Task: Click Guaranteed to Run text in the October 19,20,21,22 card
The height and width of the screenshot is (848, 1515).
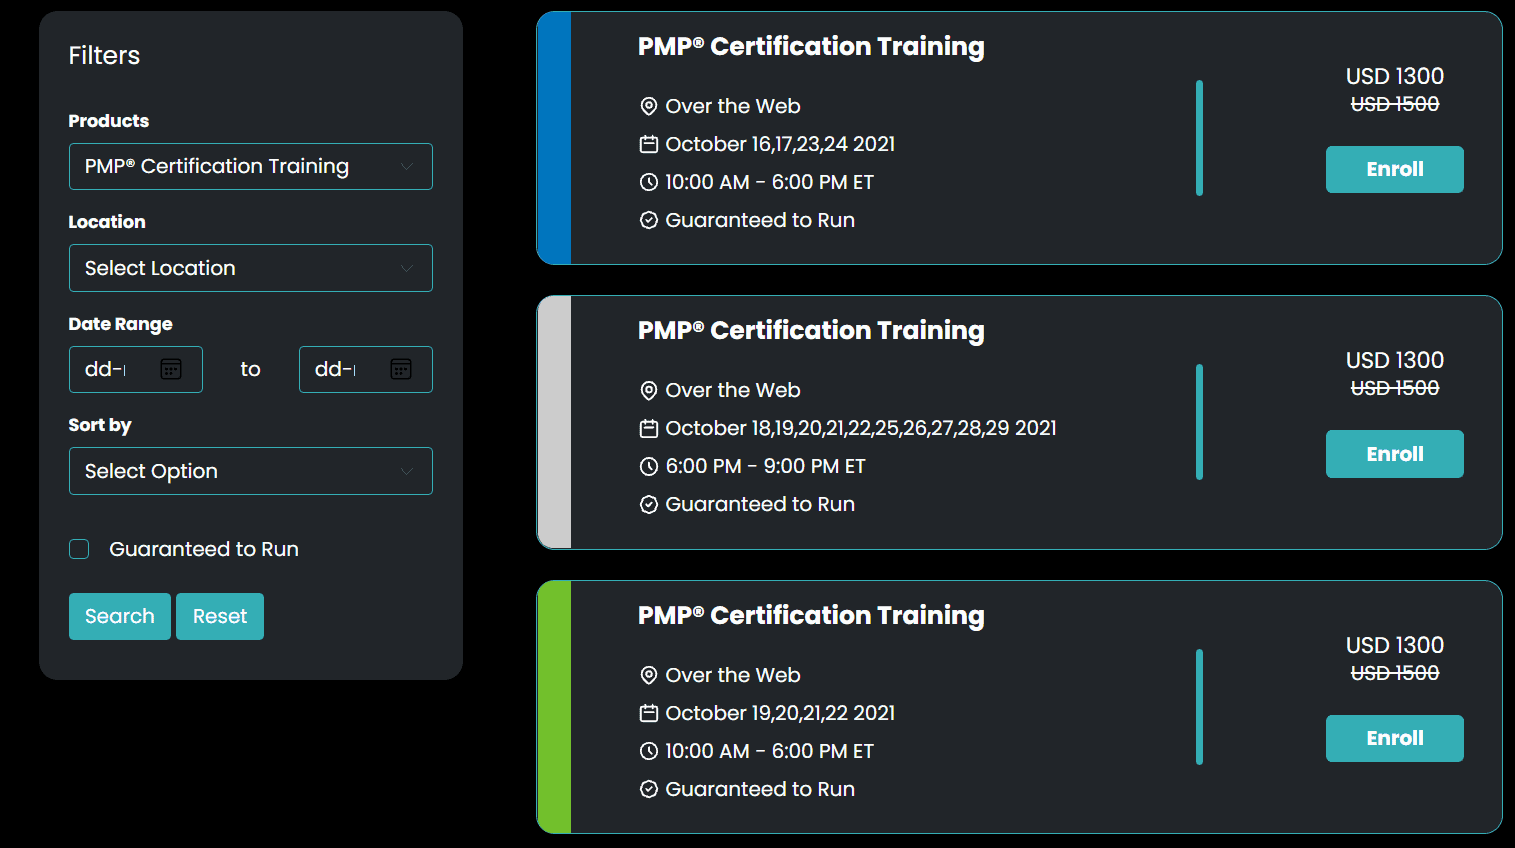Action: [x=760, y=789]
